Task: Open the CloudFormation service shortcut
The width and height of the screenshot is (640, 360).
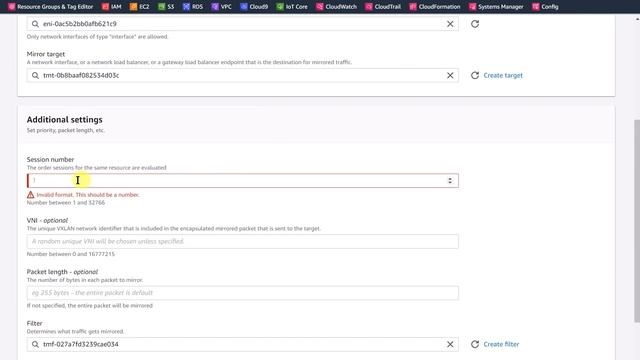Action: point(435,7)
